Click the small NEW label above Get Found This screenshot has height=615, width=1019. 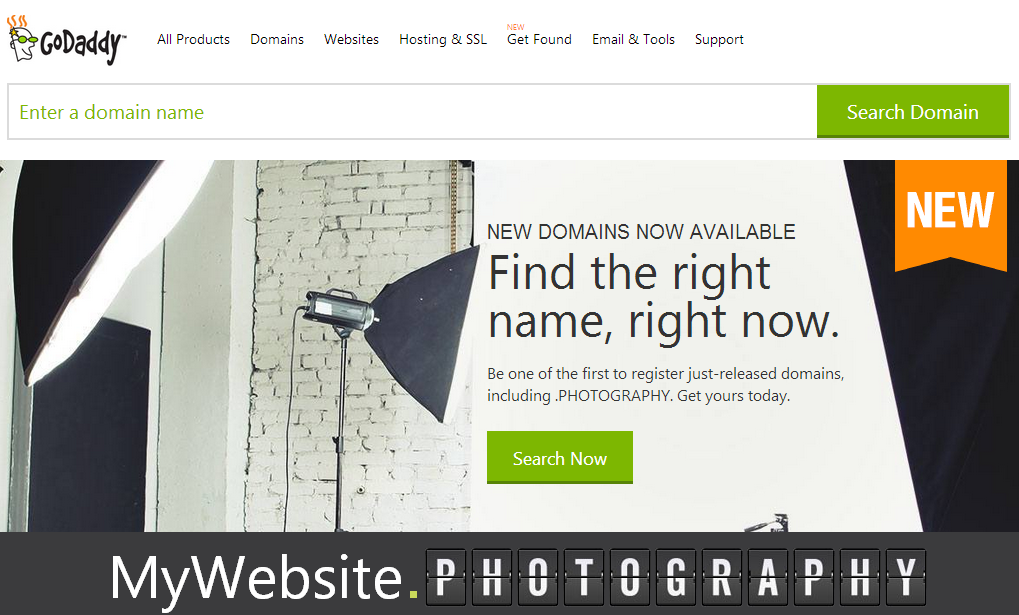pyautogui.click(x=515, y=27)
